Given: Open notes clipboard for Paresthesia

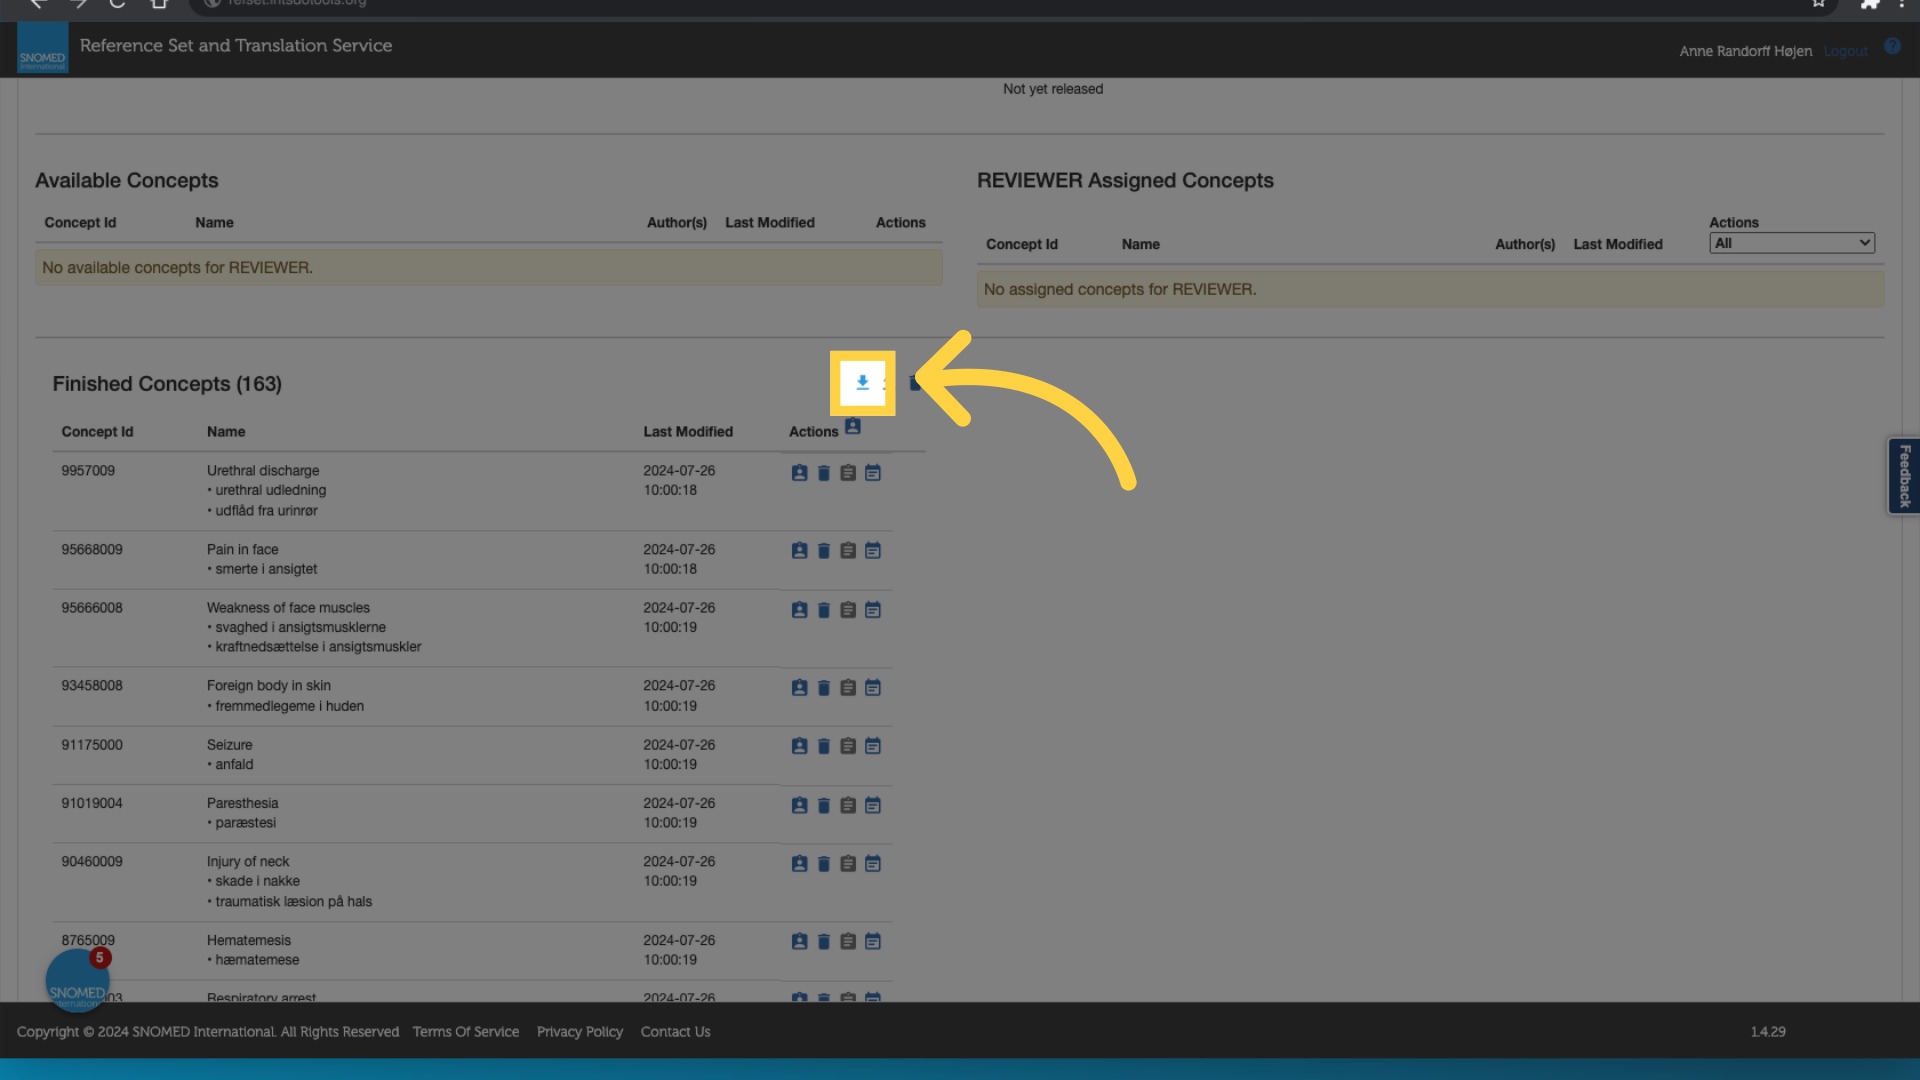Looking at the screenshot, I should 848,805.
